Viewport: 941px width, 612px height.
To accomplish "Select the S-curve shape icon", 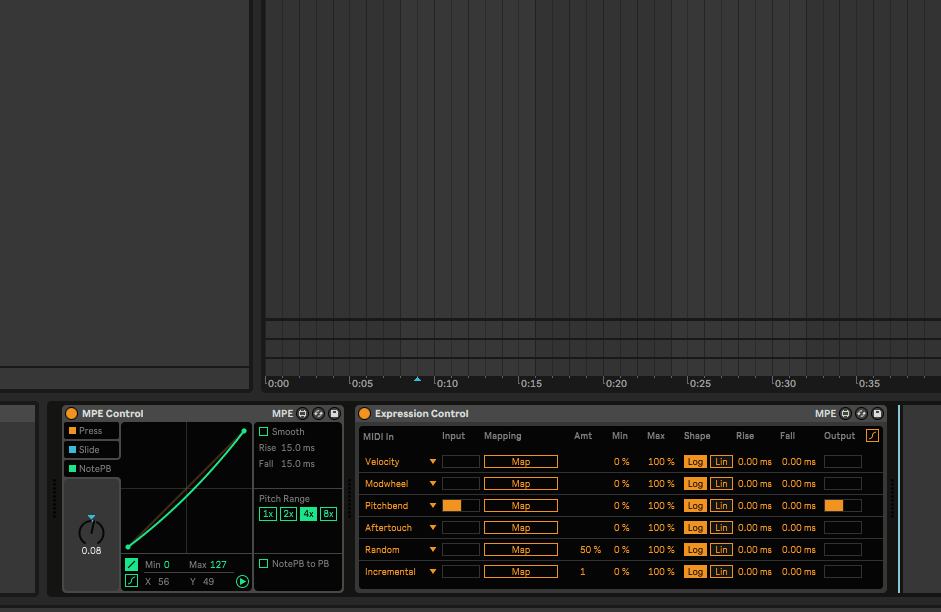I will pyautogui.click(x=132, y=581).
